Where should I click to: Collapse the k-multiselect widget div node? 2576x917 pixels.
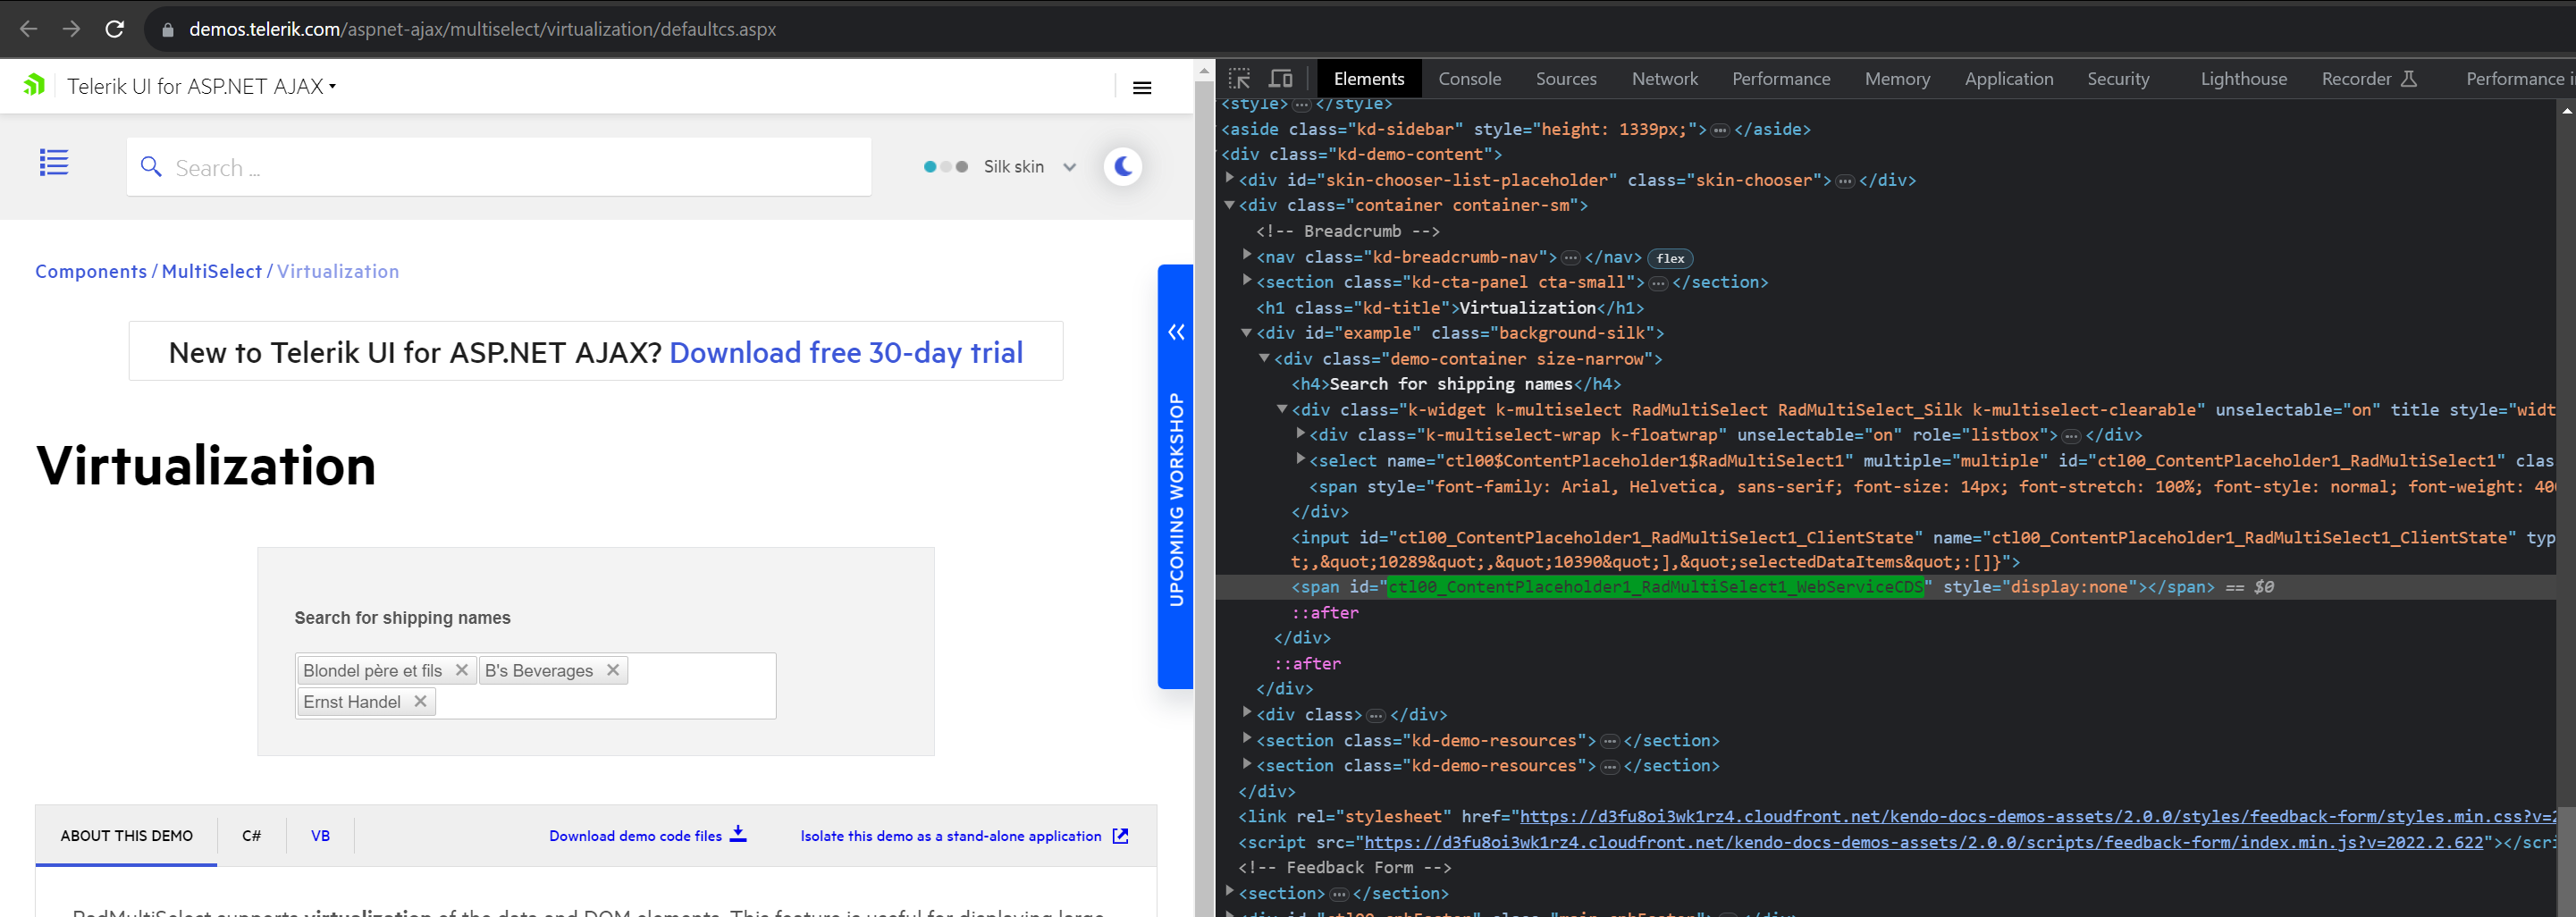1282,408
